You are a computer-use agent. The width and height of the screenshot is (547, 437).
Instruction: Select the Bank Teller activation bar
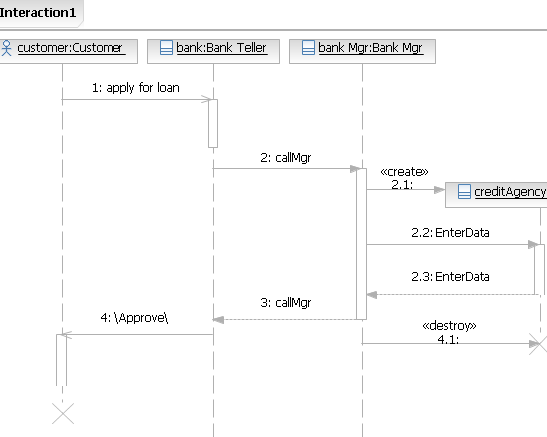tap(213, 123)
